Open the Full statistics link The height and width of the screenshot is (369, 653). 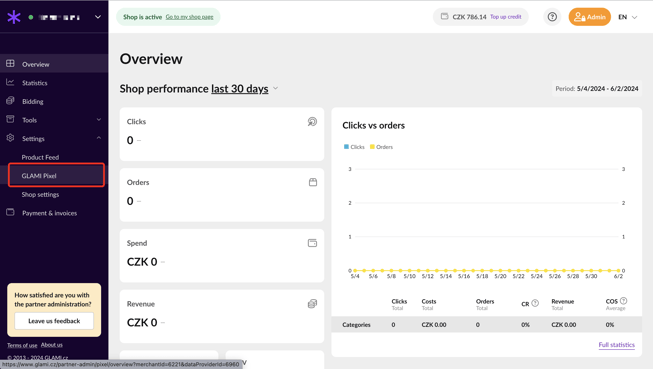coord(616,345)
